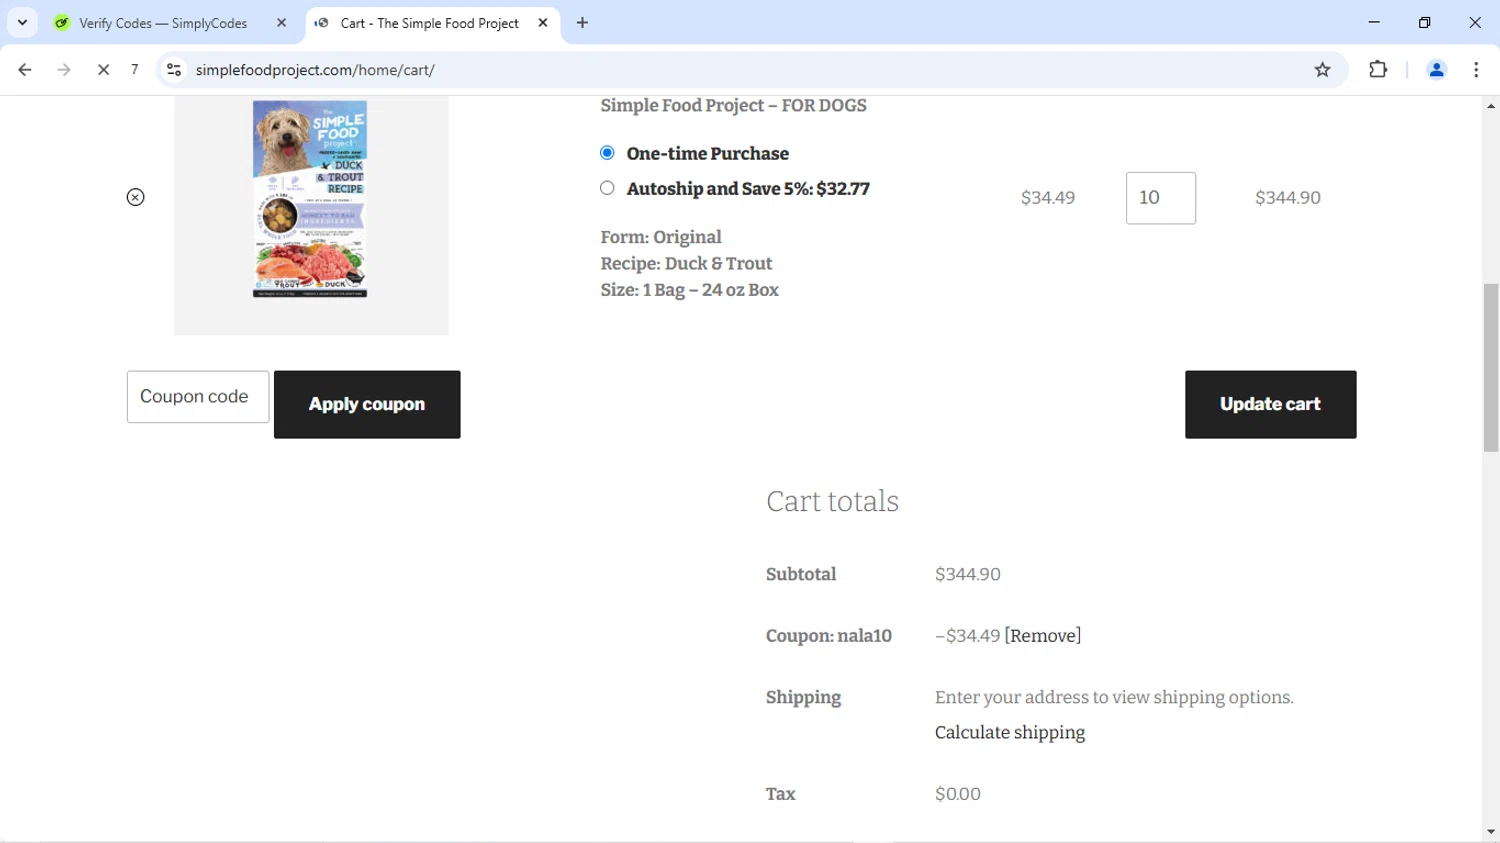Click the page vertical scrollbar thumb

(x=1491, y=367)
